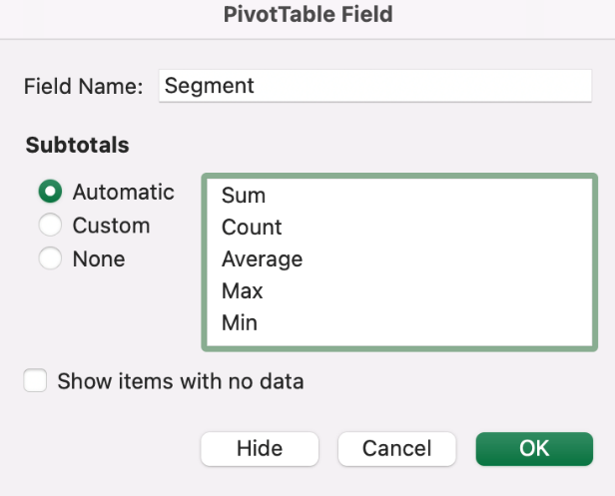This screenshot has width=615, height=496.
Task: Cancel the PivotTable Field dialog
Action: pos(397,449)
